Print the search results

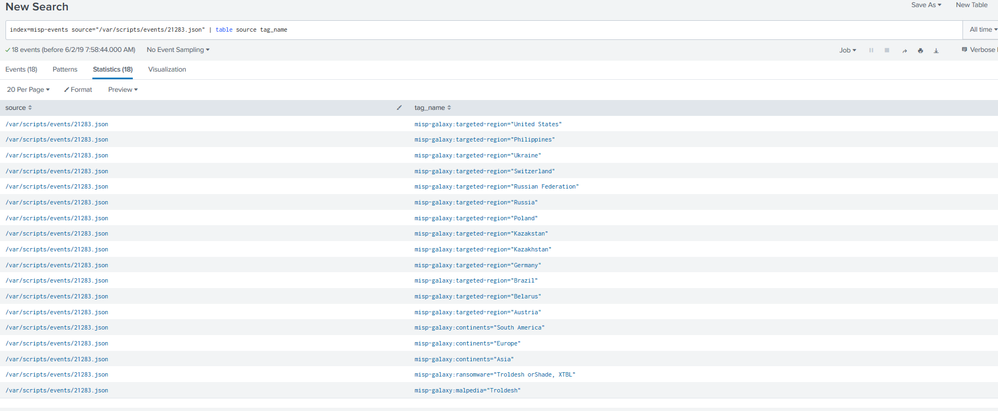coord(920,50)
